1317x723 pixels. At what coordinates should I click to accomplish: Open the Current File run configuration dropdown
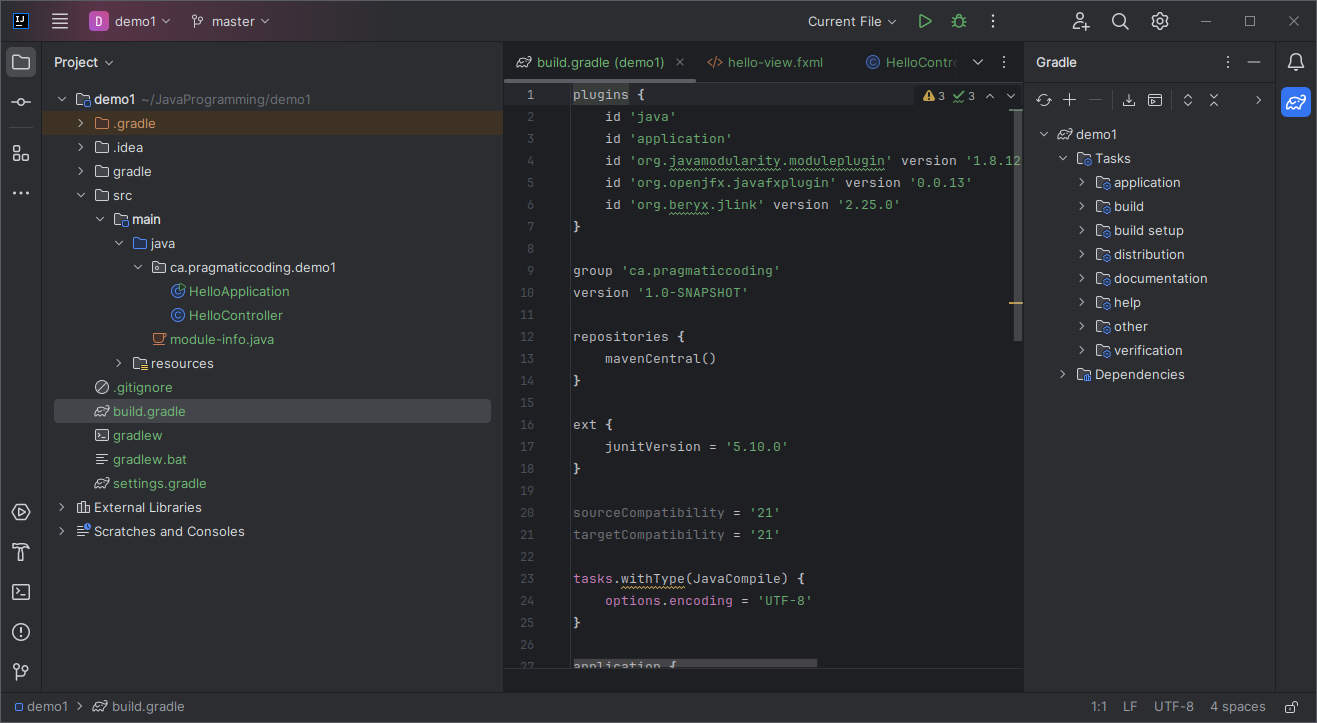point(853,21)
